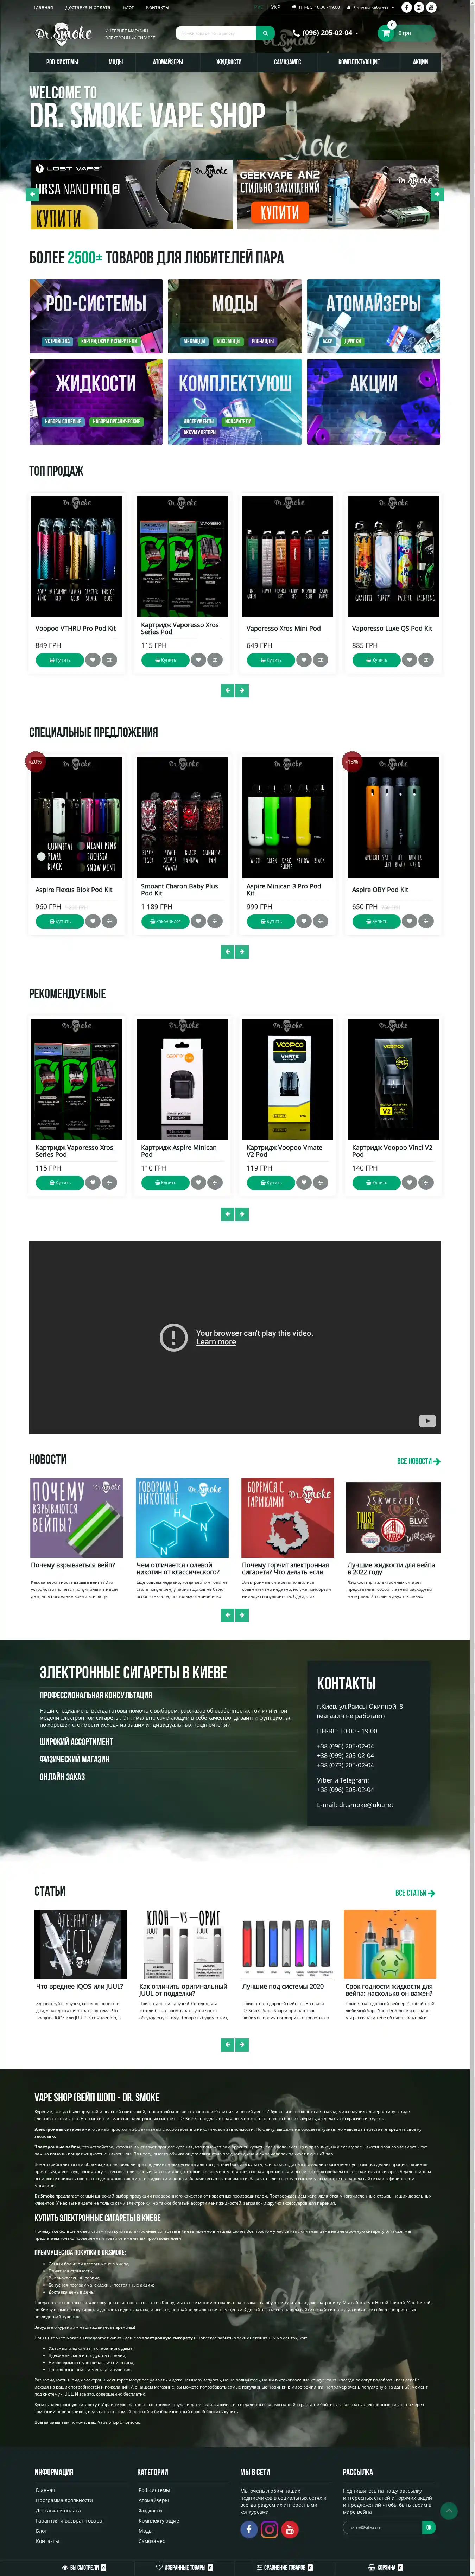Open the Instagram icon in footer
The height and width of the screenshot is (2576, 475).
(x=269, y=2528)
